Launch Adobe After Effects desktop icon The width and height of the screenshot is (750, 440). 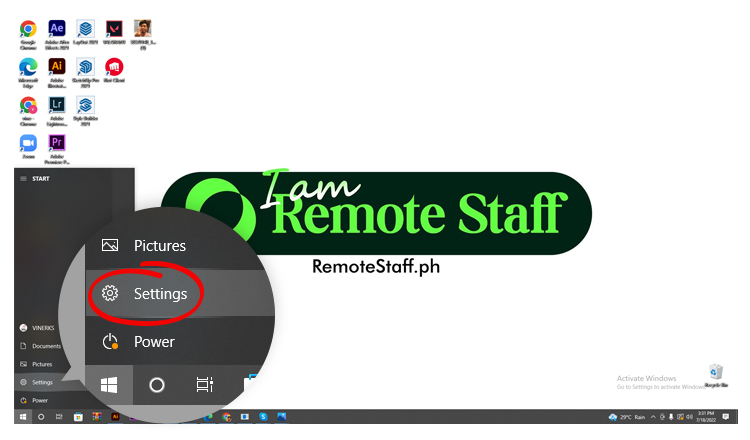[57, 34]
